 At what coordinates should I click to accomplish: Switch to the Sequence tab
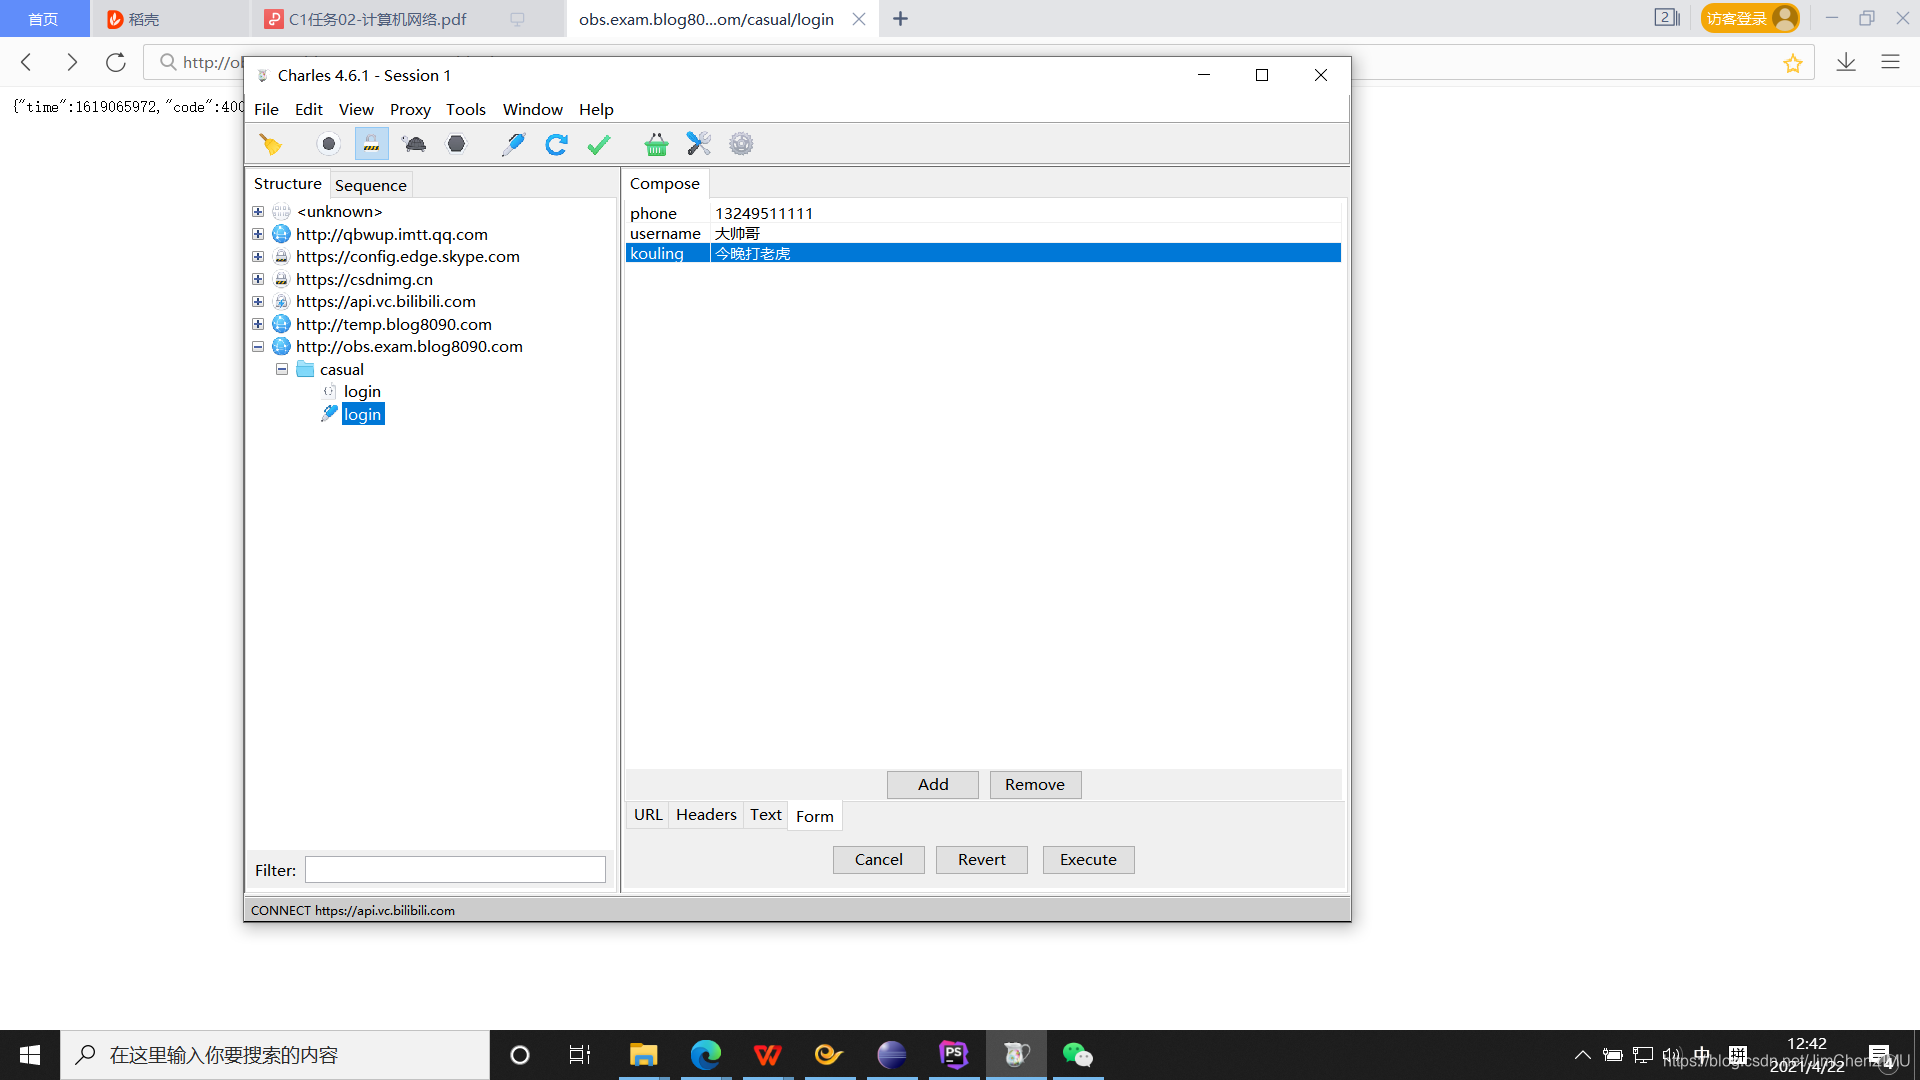click(x=370, y=185)
